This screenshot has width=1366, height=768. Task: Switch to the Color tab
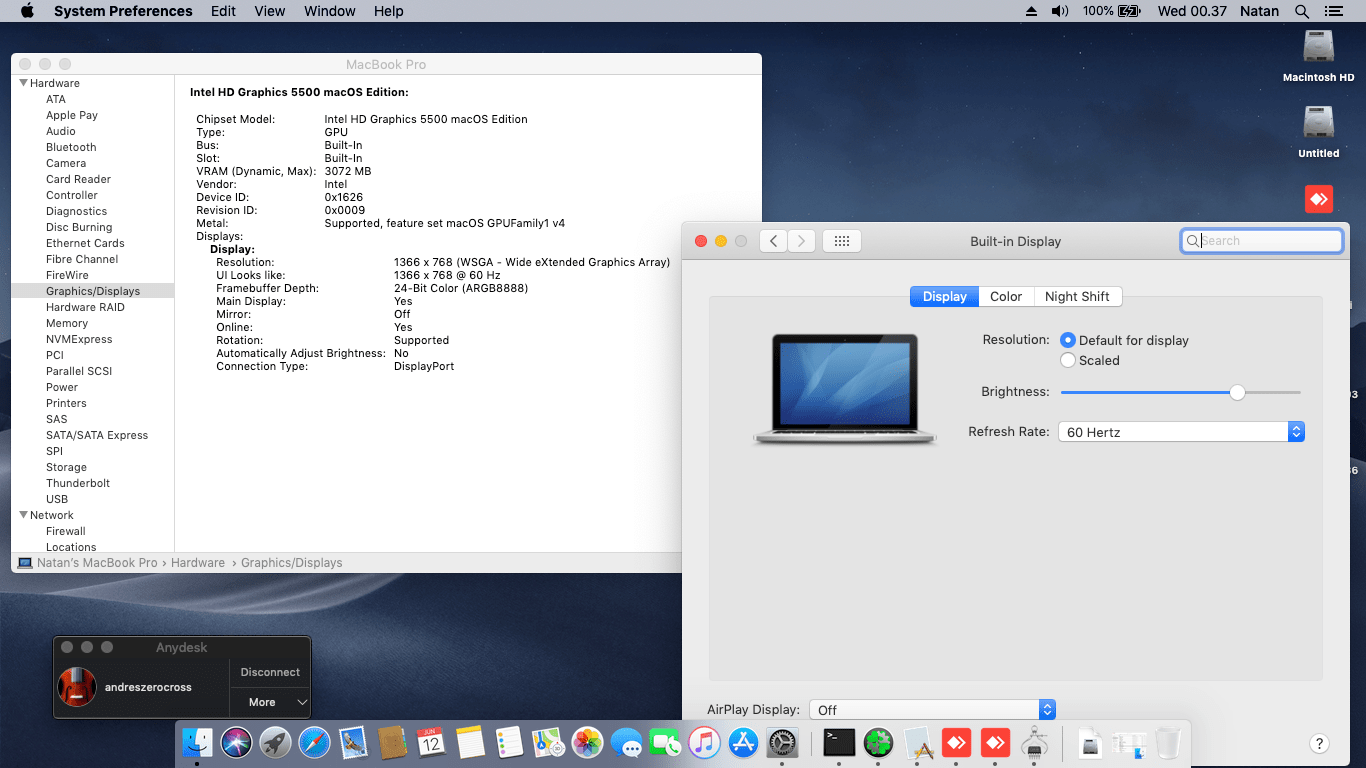1006,296
